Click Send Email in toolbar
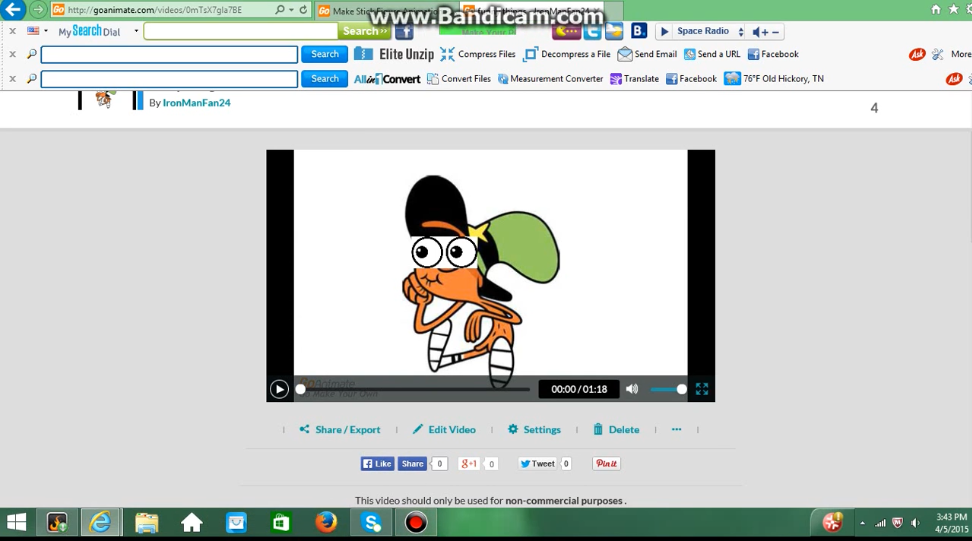This screenshot has height=541, width=972. coord(647,55)
